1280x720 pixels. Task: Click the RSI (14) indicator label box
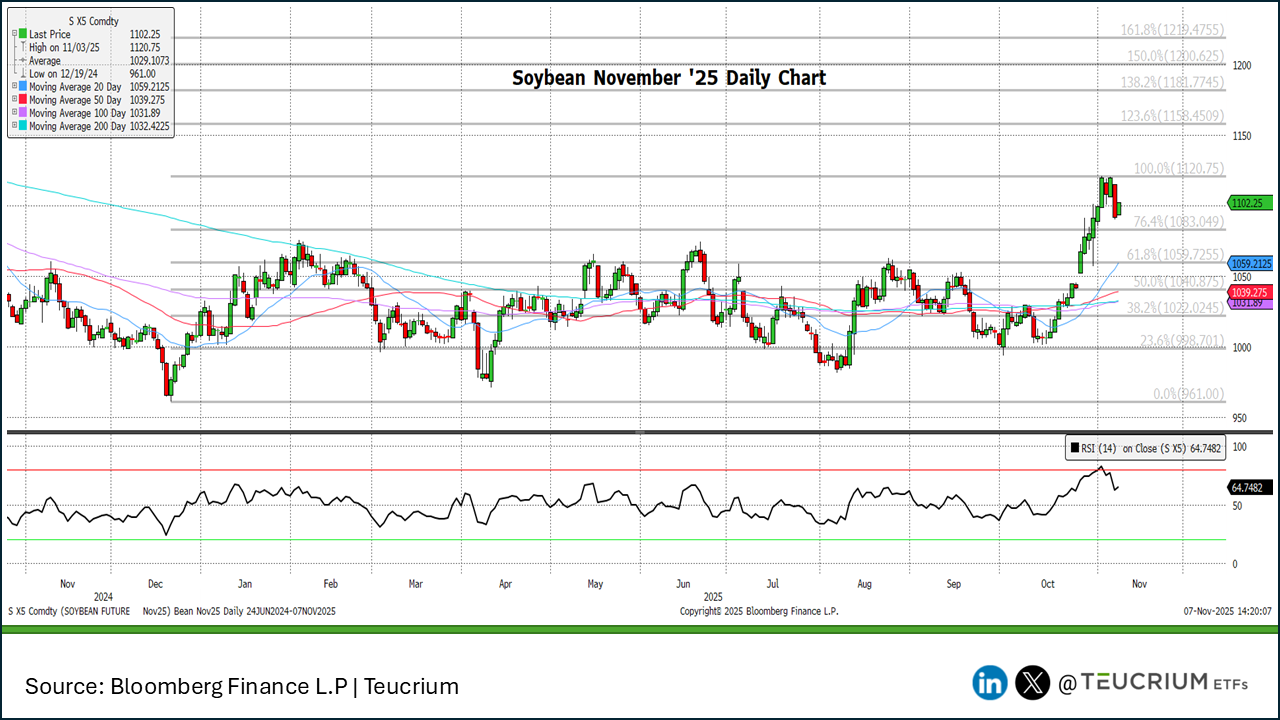(1144, 448)
